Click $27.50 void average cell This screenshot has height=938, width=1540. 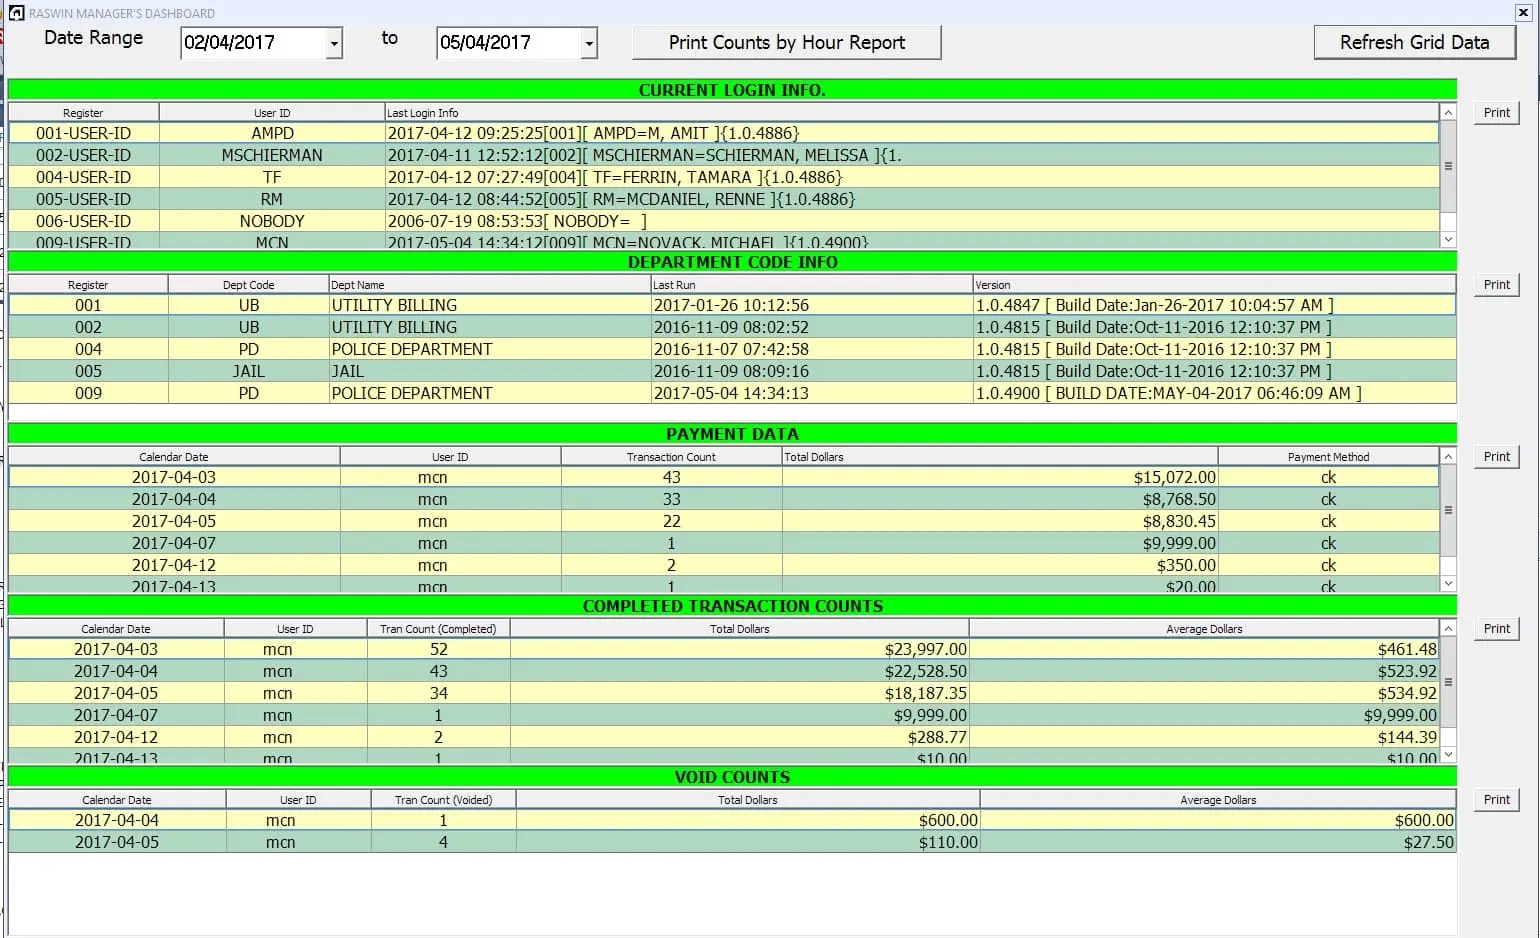[x=1218, y=842]
